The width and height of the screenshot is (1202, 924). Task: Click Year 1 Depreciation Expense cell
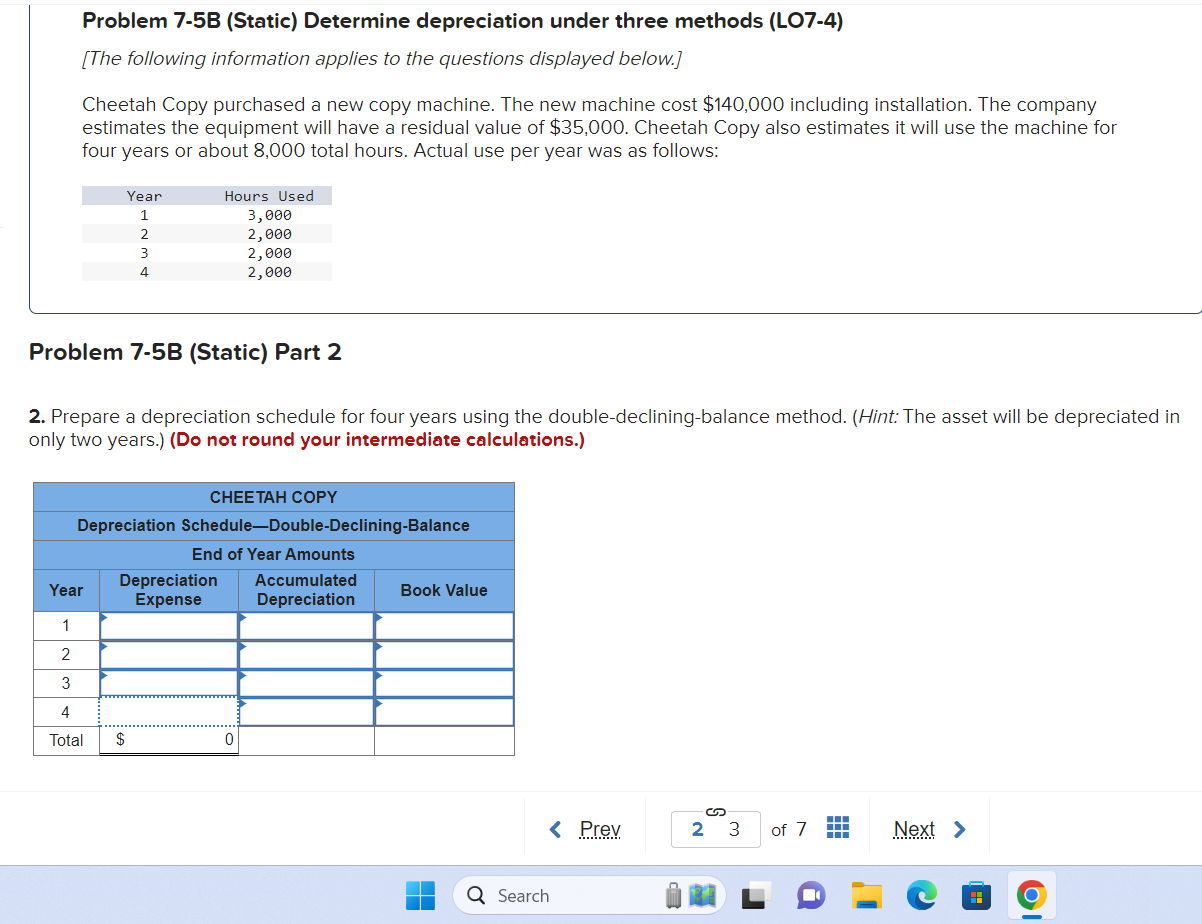coord(168,624)
